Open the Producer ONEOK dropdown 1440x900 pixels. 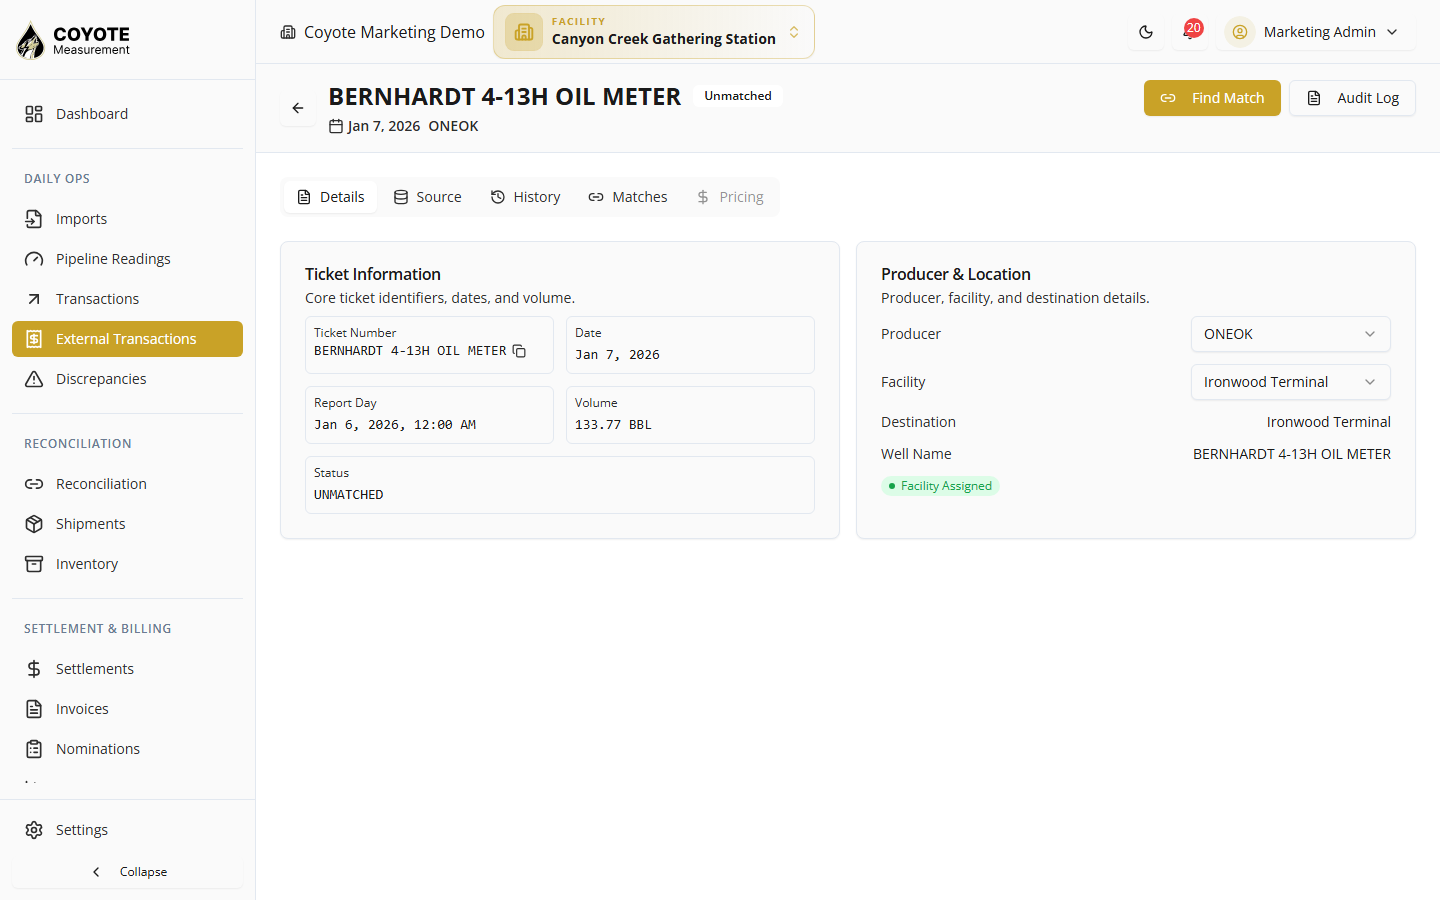tap(1290, 334)
